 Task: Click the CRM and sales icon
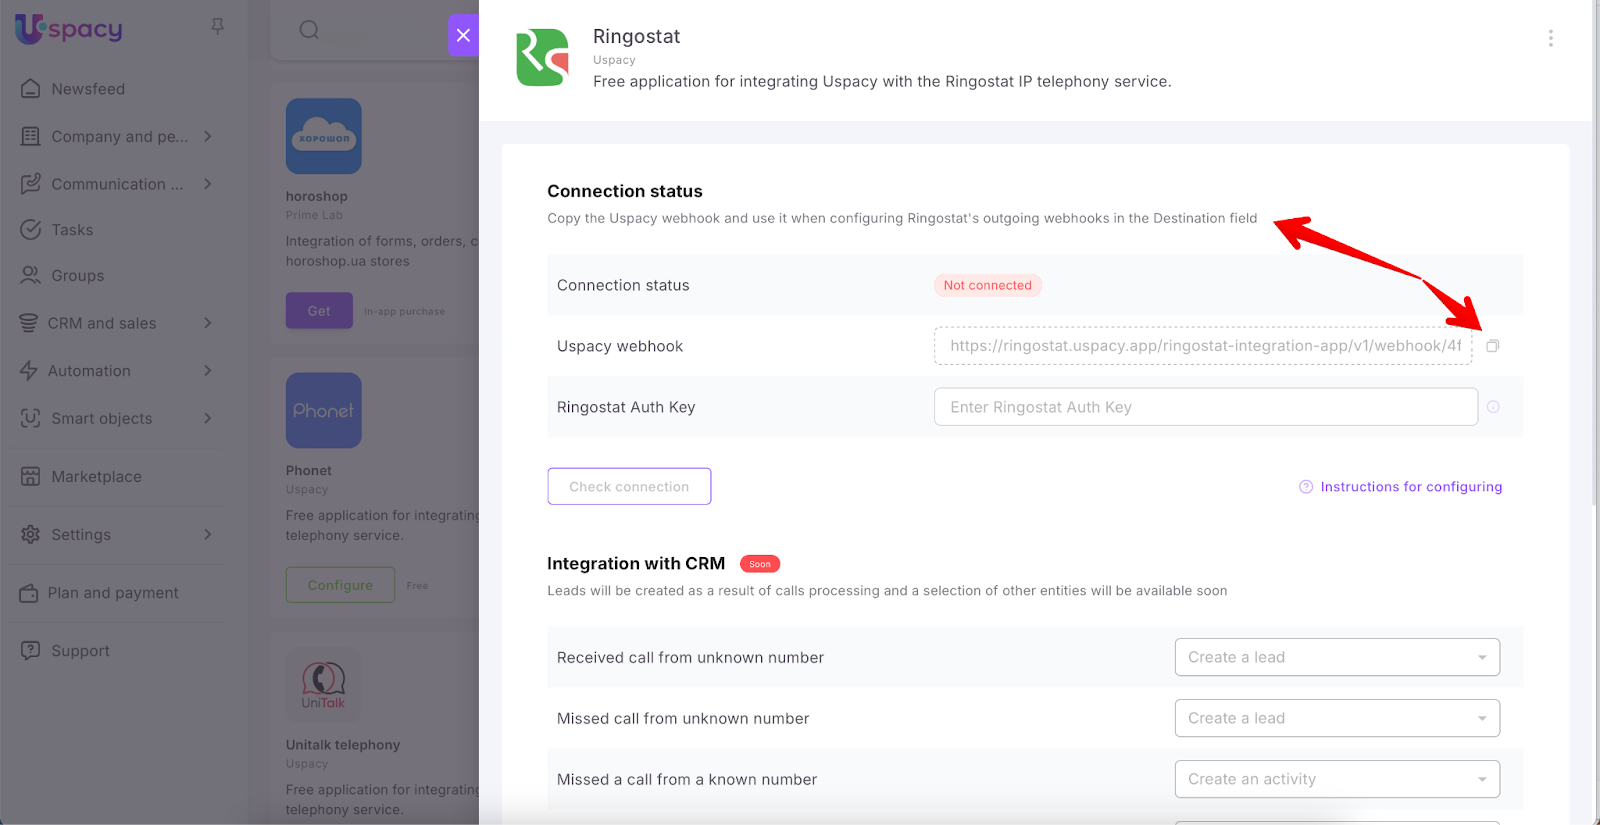[x=29, y=323]
